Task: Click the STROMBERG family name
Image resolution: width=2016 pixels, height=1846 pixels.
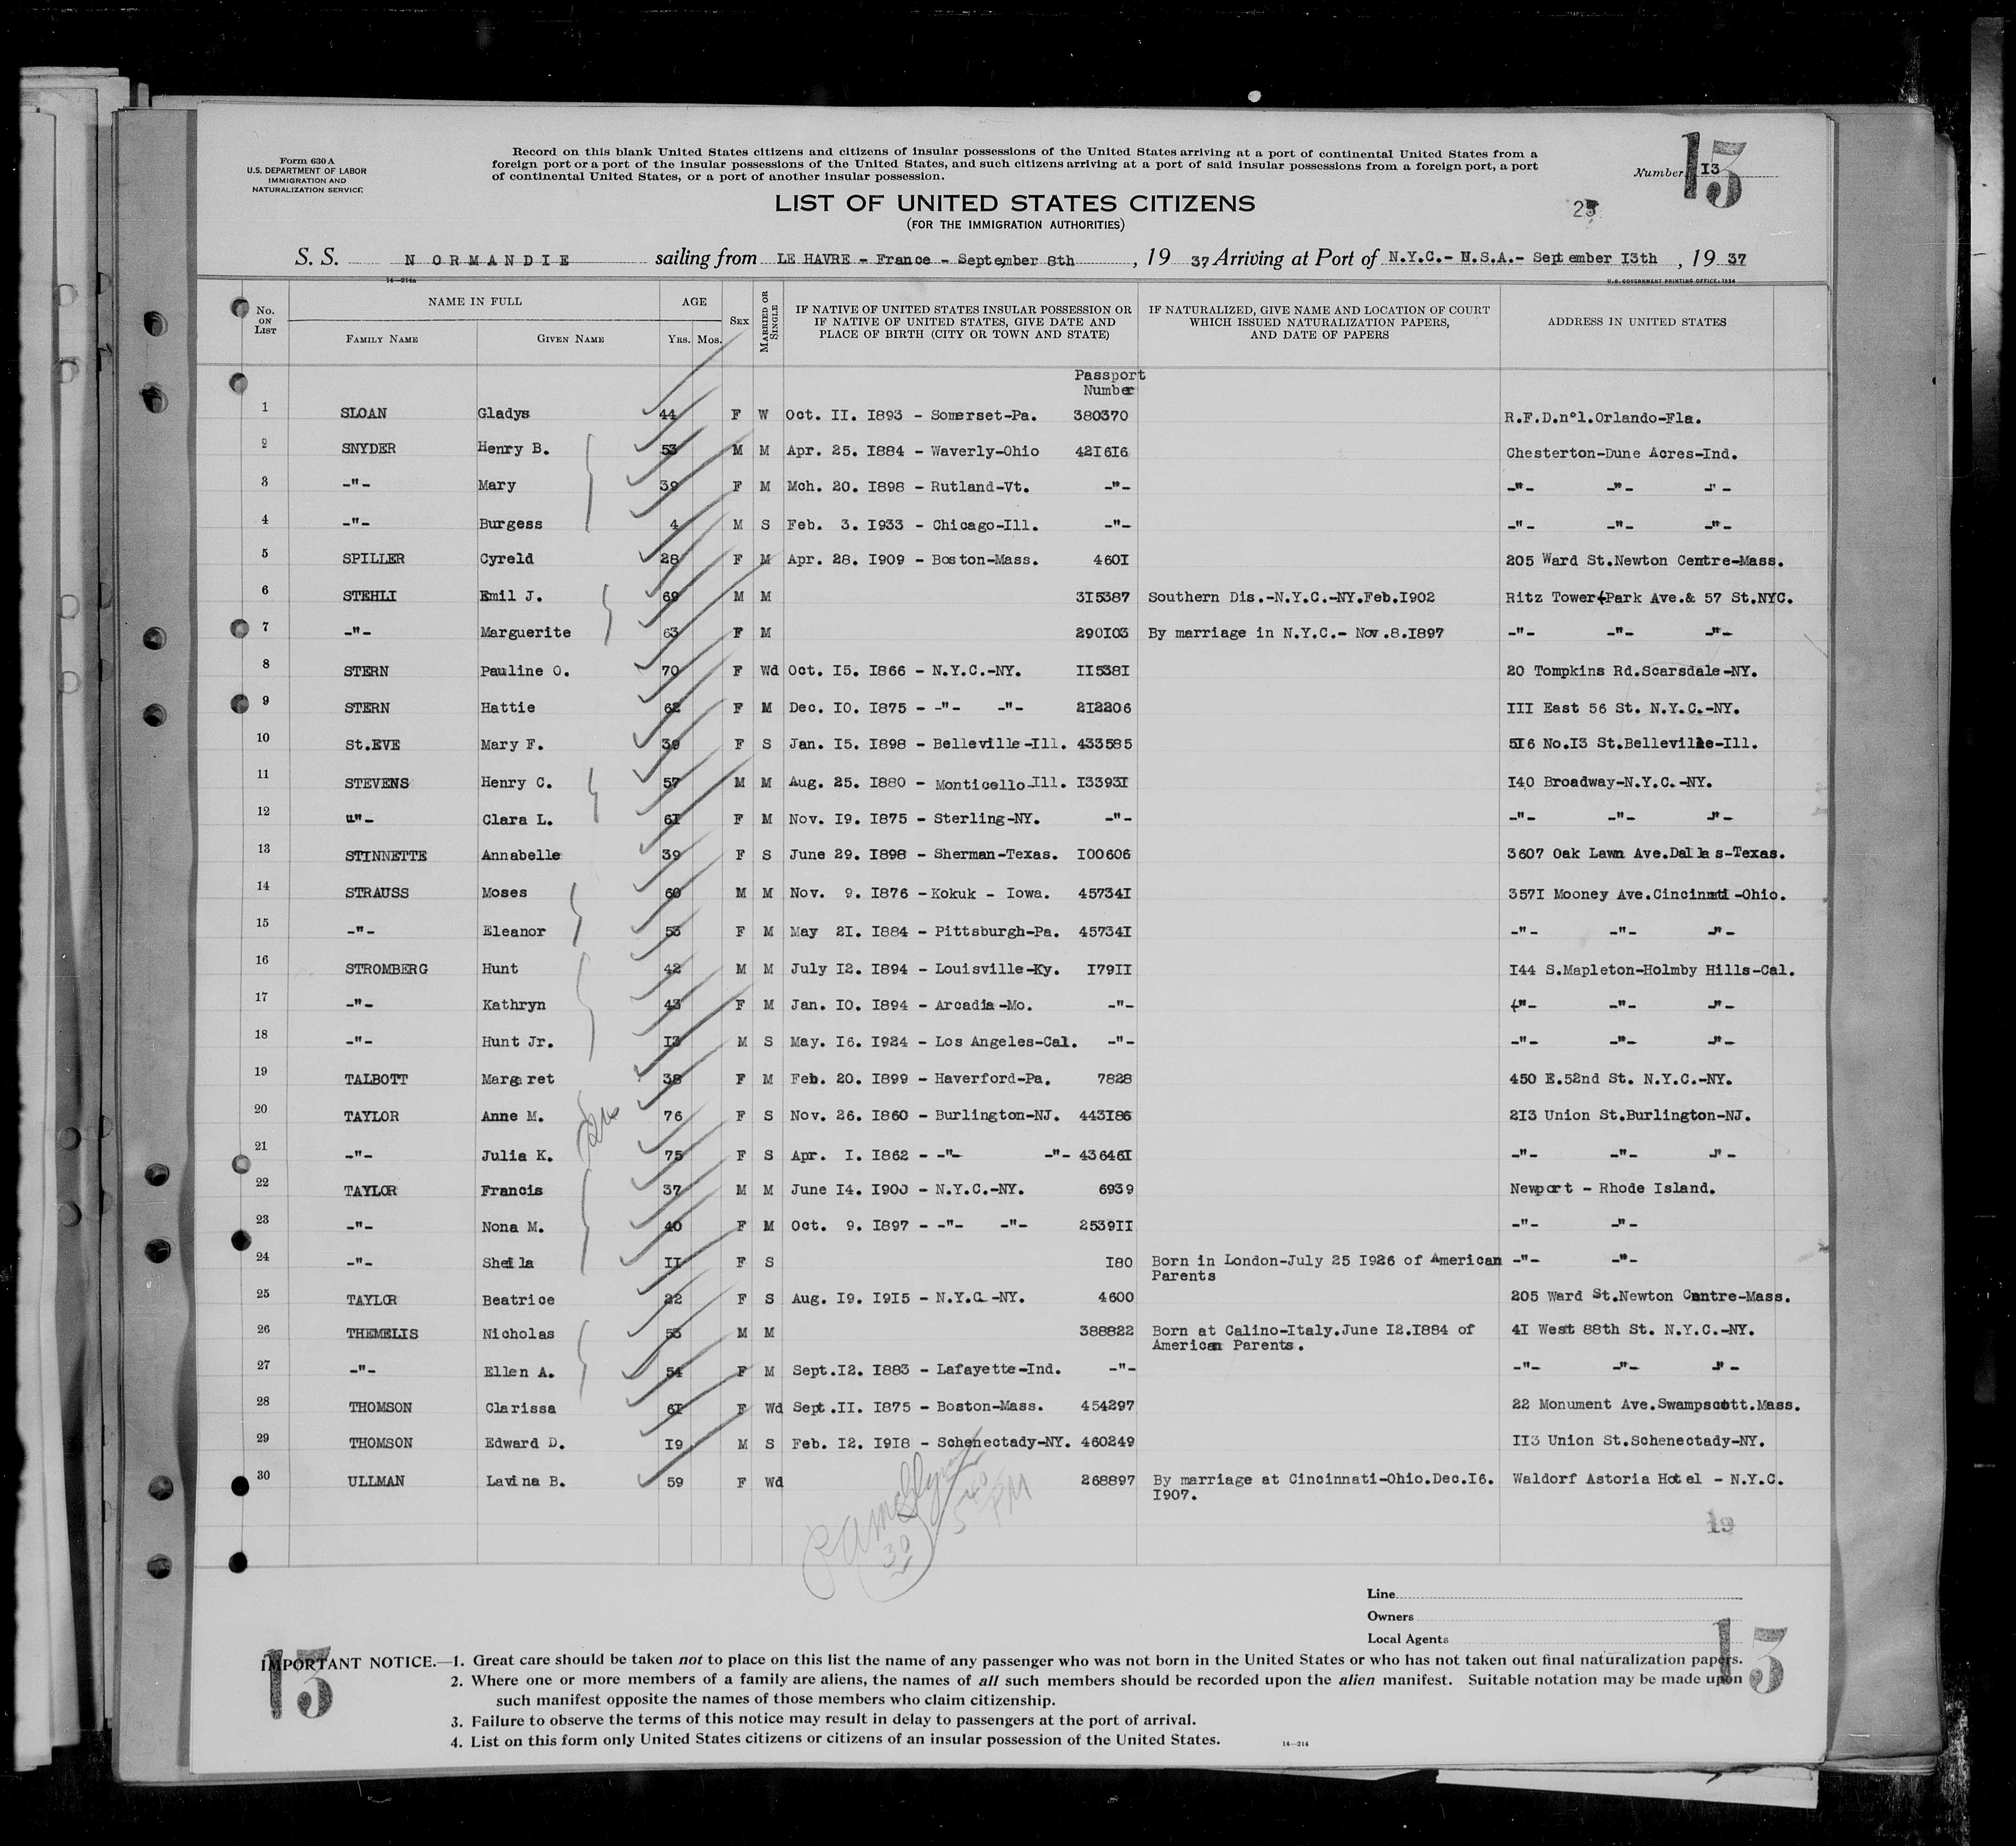Action: pyautogui.click(x=386, y=969)
